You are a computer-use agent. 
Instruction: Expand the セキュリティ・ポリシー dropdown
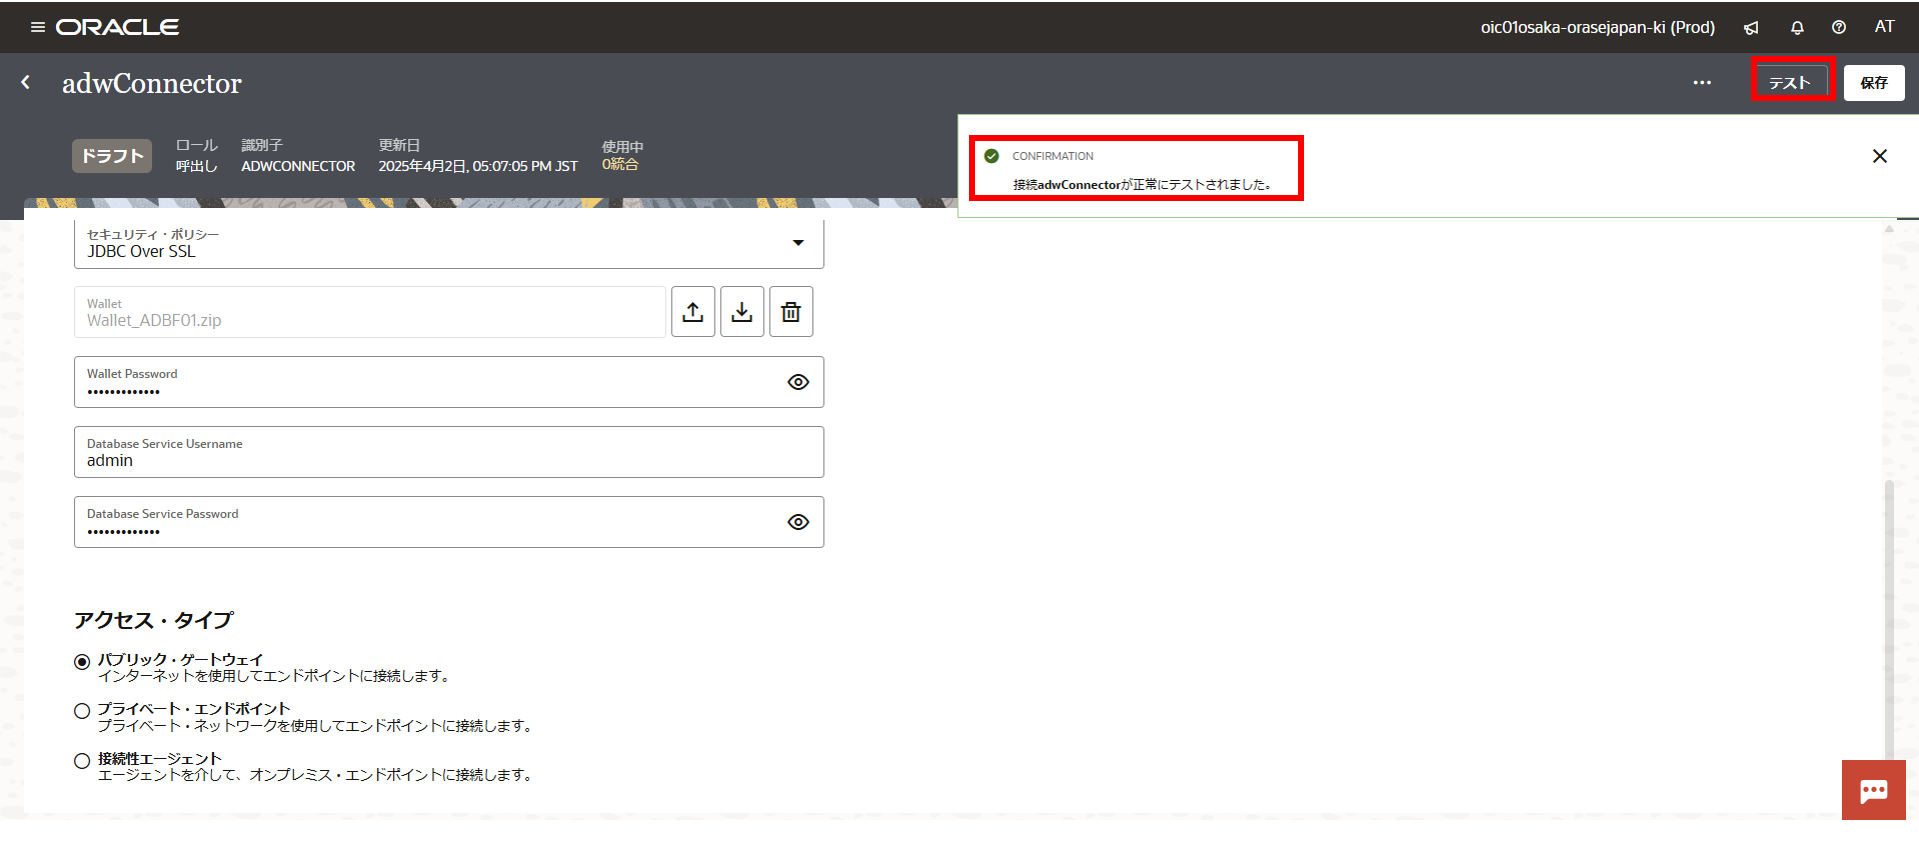[x=798, y=243]
